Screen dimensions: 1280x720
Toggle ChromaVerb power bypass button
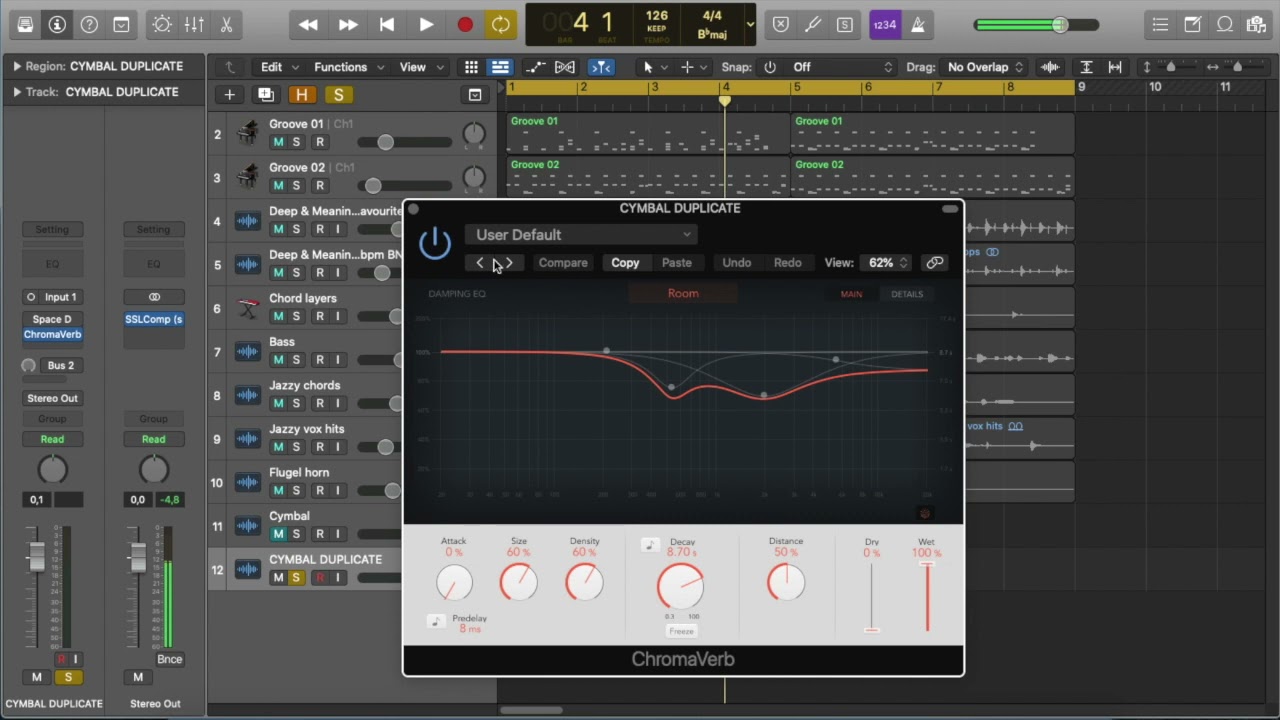click(435, 243)
